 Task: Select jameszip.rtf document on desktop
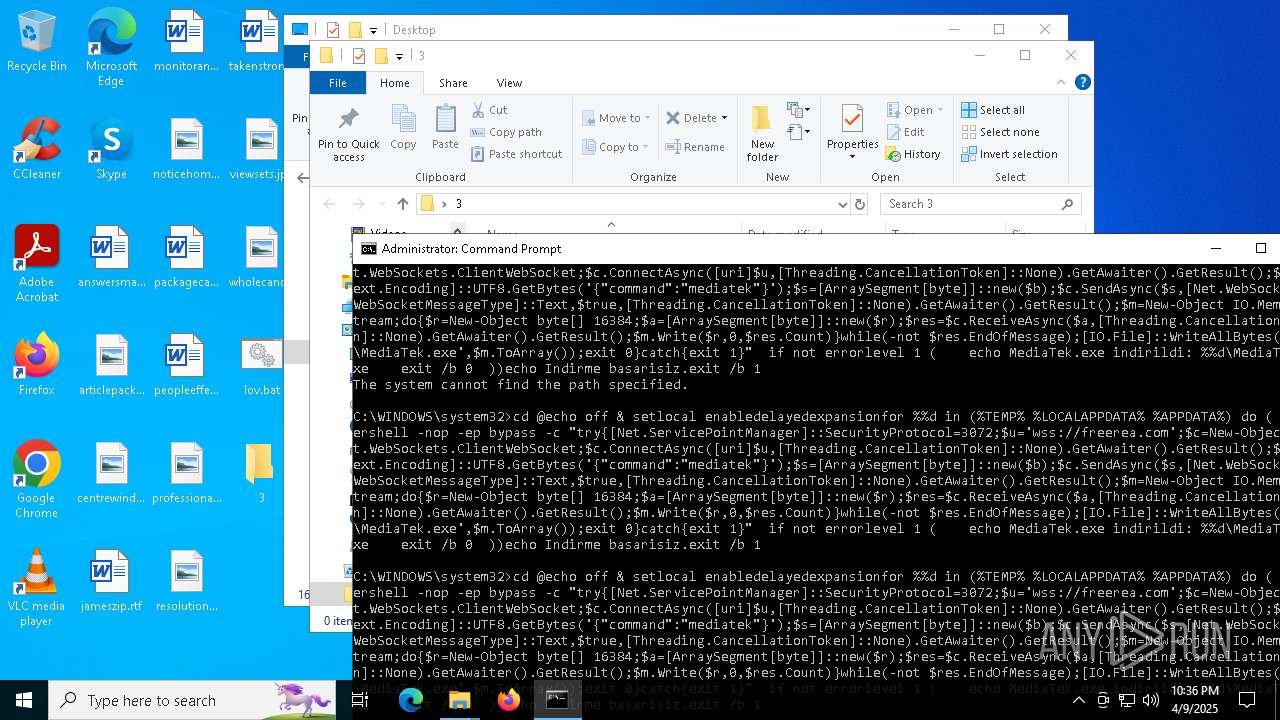click(x=111, y=581)
